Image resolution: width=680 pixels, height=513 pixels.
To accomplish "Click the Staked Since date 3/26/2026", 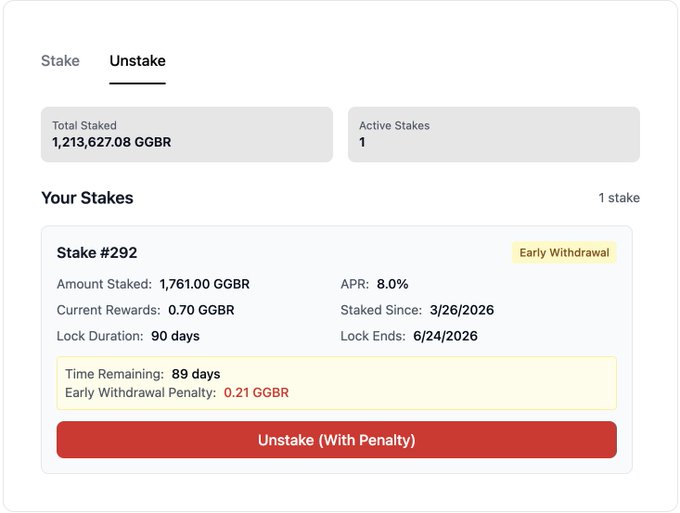I will point(461,310).
